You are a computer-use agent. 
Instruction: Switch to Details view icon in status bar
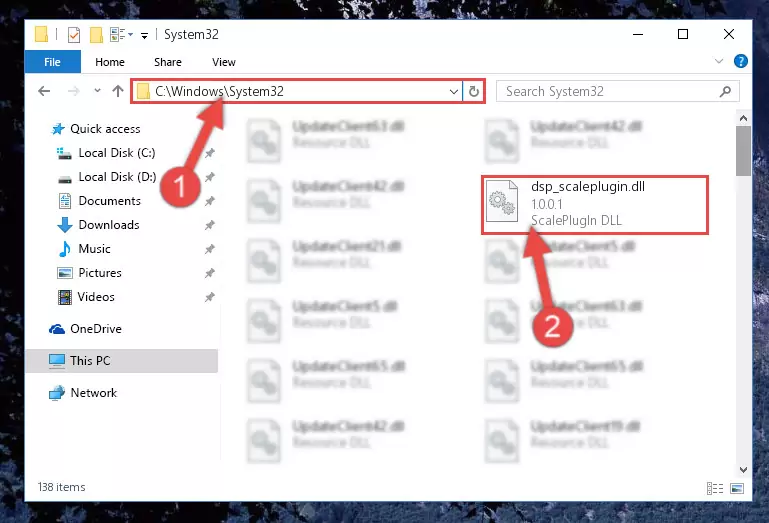click(715, 488)
